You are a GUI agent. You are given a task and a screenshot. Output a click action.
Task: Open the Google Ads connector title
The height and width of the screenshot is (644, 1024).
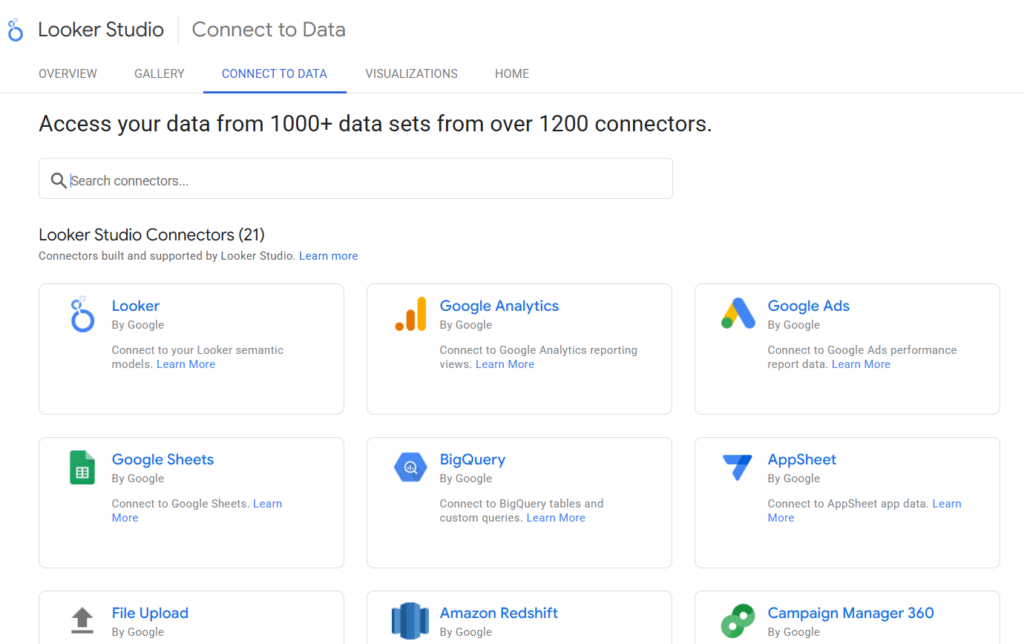tap(808, 306)
